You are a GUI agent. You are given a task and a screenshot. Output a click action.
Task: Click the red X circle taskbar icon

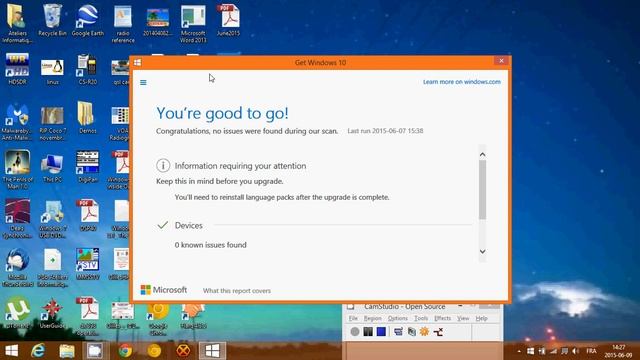click(183, 351)
